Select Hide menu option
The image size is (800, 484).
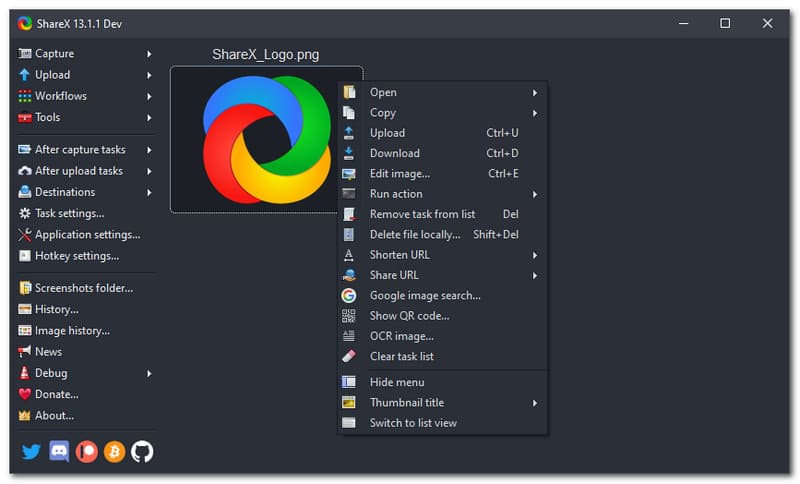[x=442, y=382]
